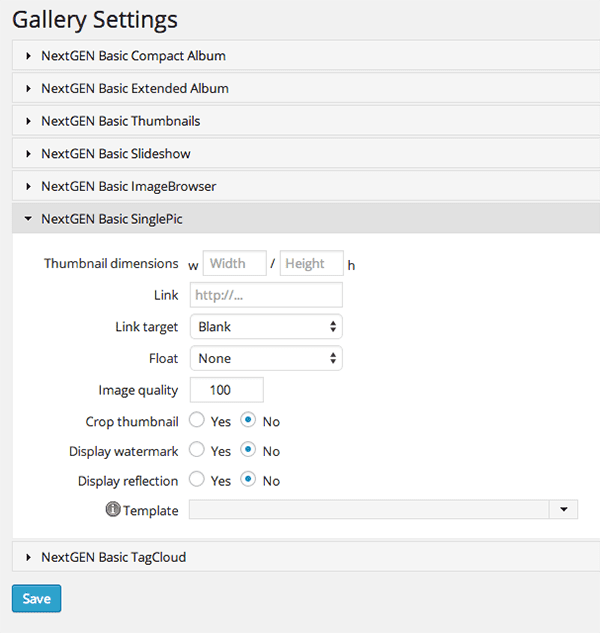Screen dimensions: 600x633
Task: Click NextGEN Basic SinglePic section title
Action: 112,219
